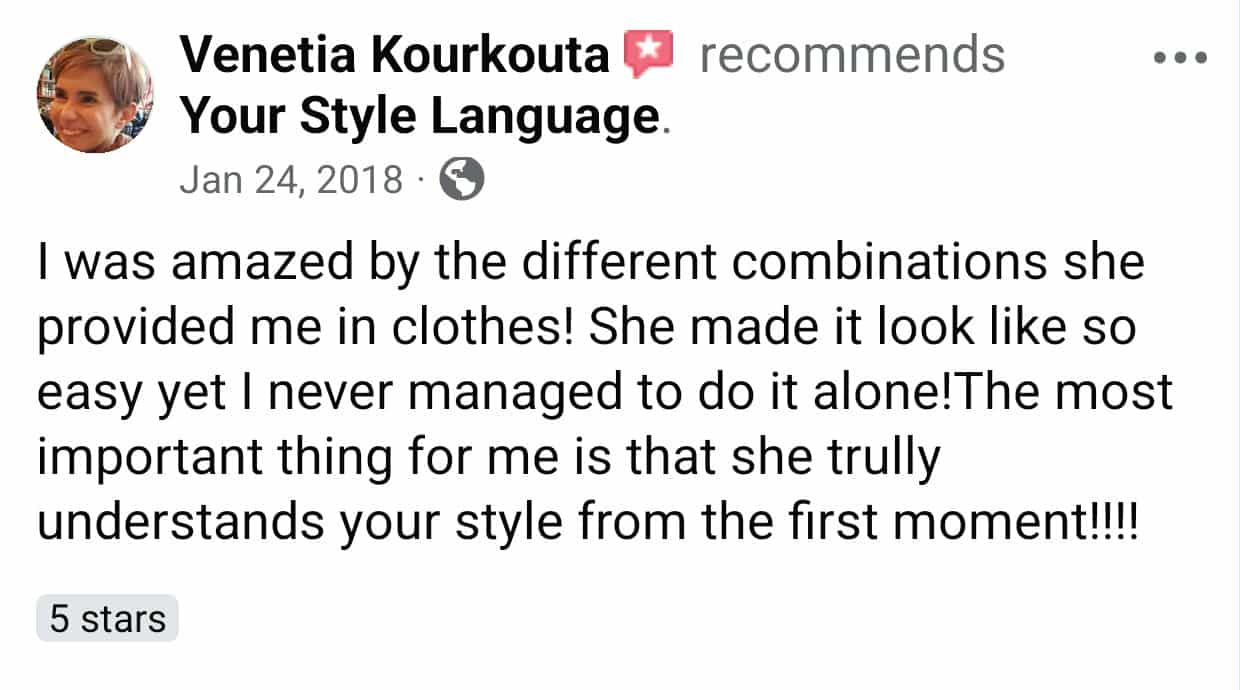
Task: Open Venetia Kourkouta's profile picture
Action: click(95, 94)
